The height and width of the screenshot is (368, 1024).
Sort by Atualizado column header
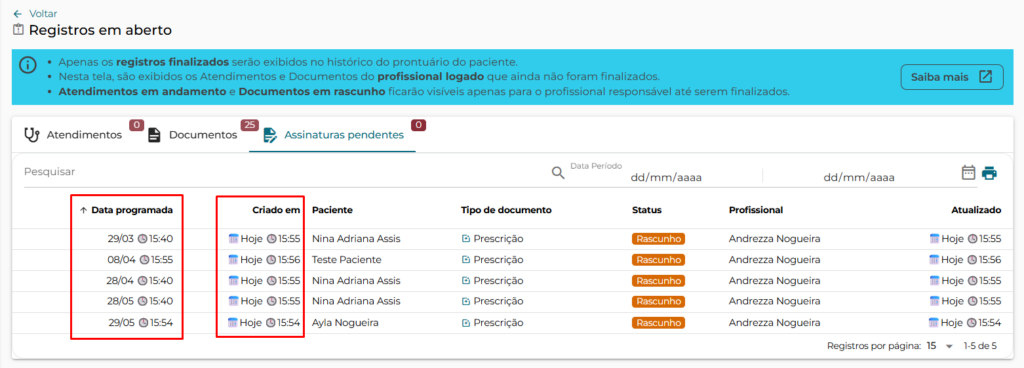tap(976, 210)
